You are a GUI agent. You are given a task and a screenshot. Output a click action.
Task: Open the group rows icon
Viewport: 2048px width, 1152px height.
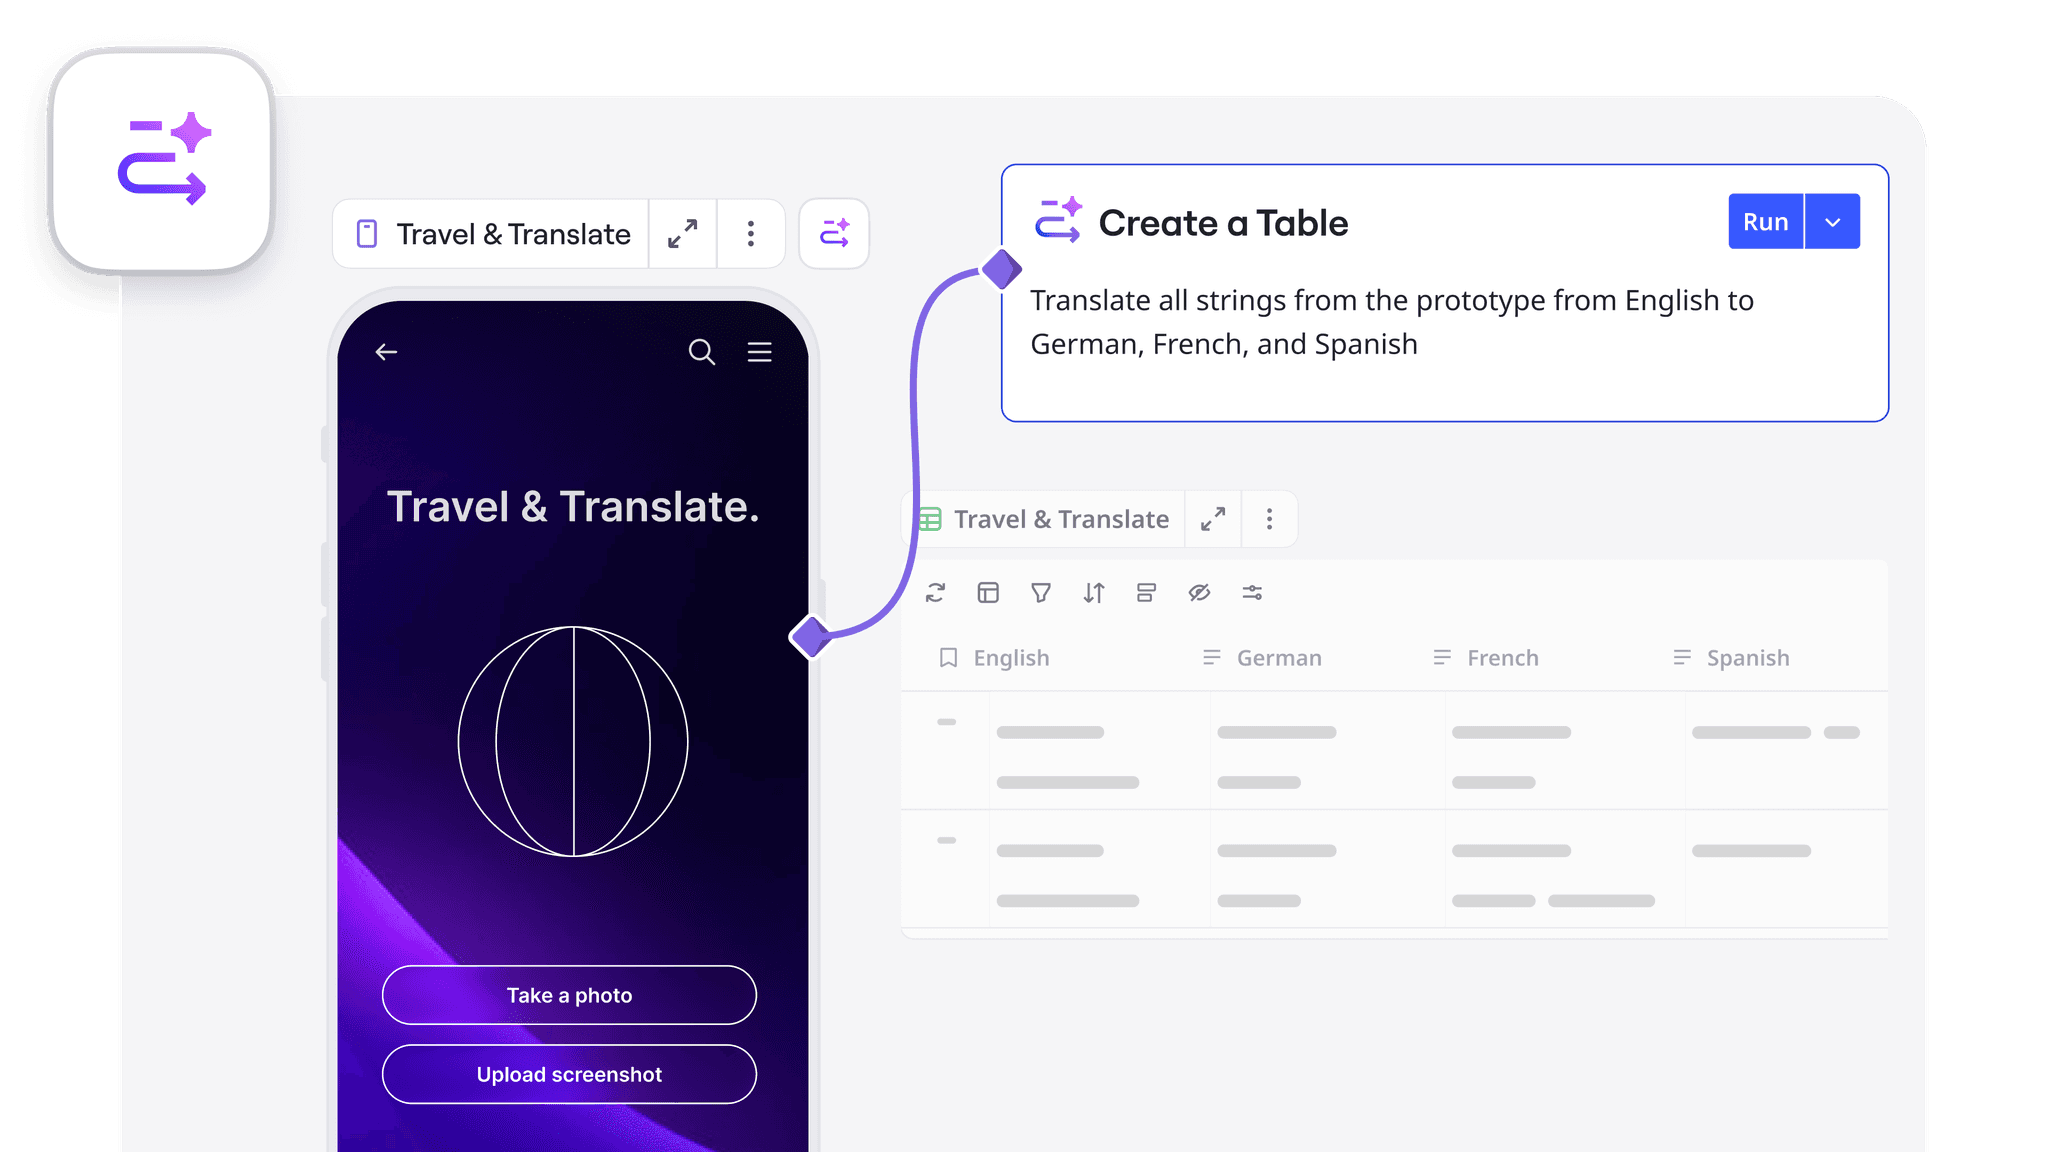[x=1147, y=593]
